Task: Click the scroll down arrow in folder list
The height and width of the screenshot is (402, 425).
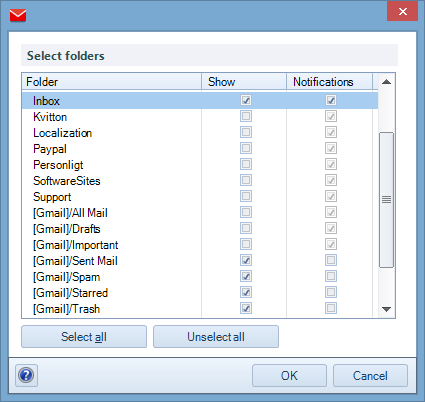Action: [x=386, y=309]
